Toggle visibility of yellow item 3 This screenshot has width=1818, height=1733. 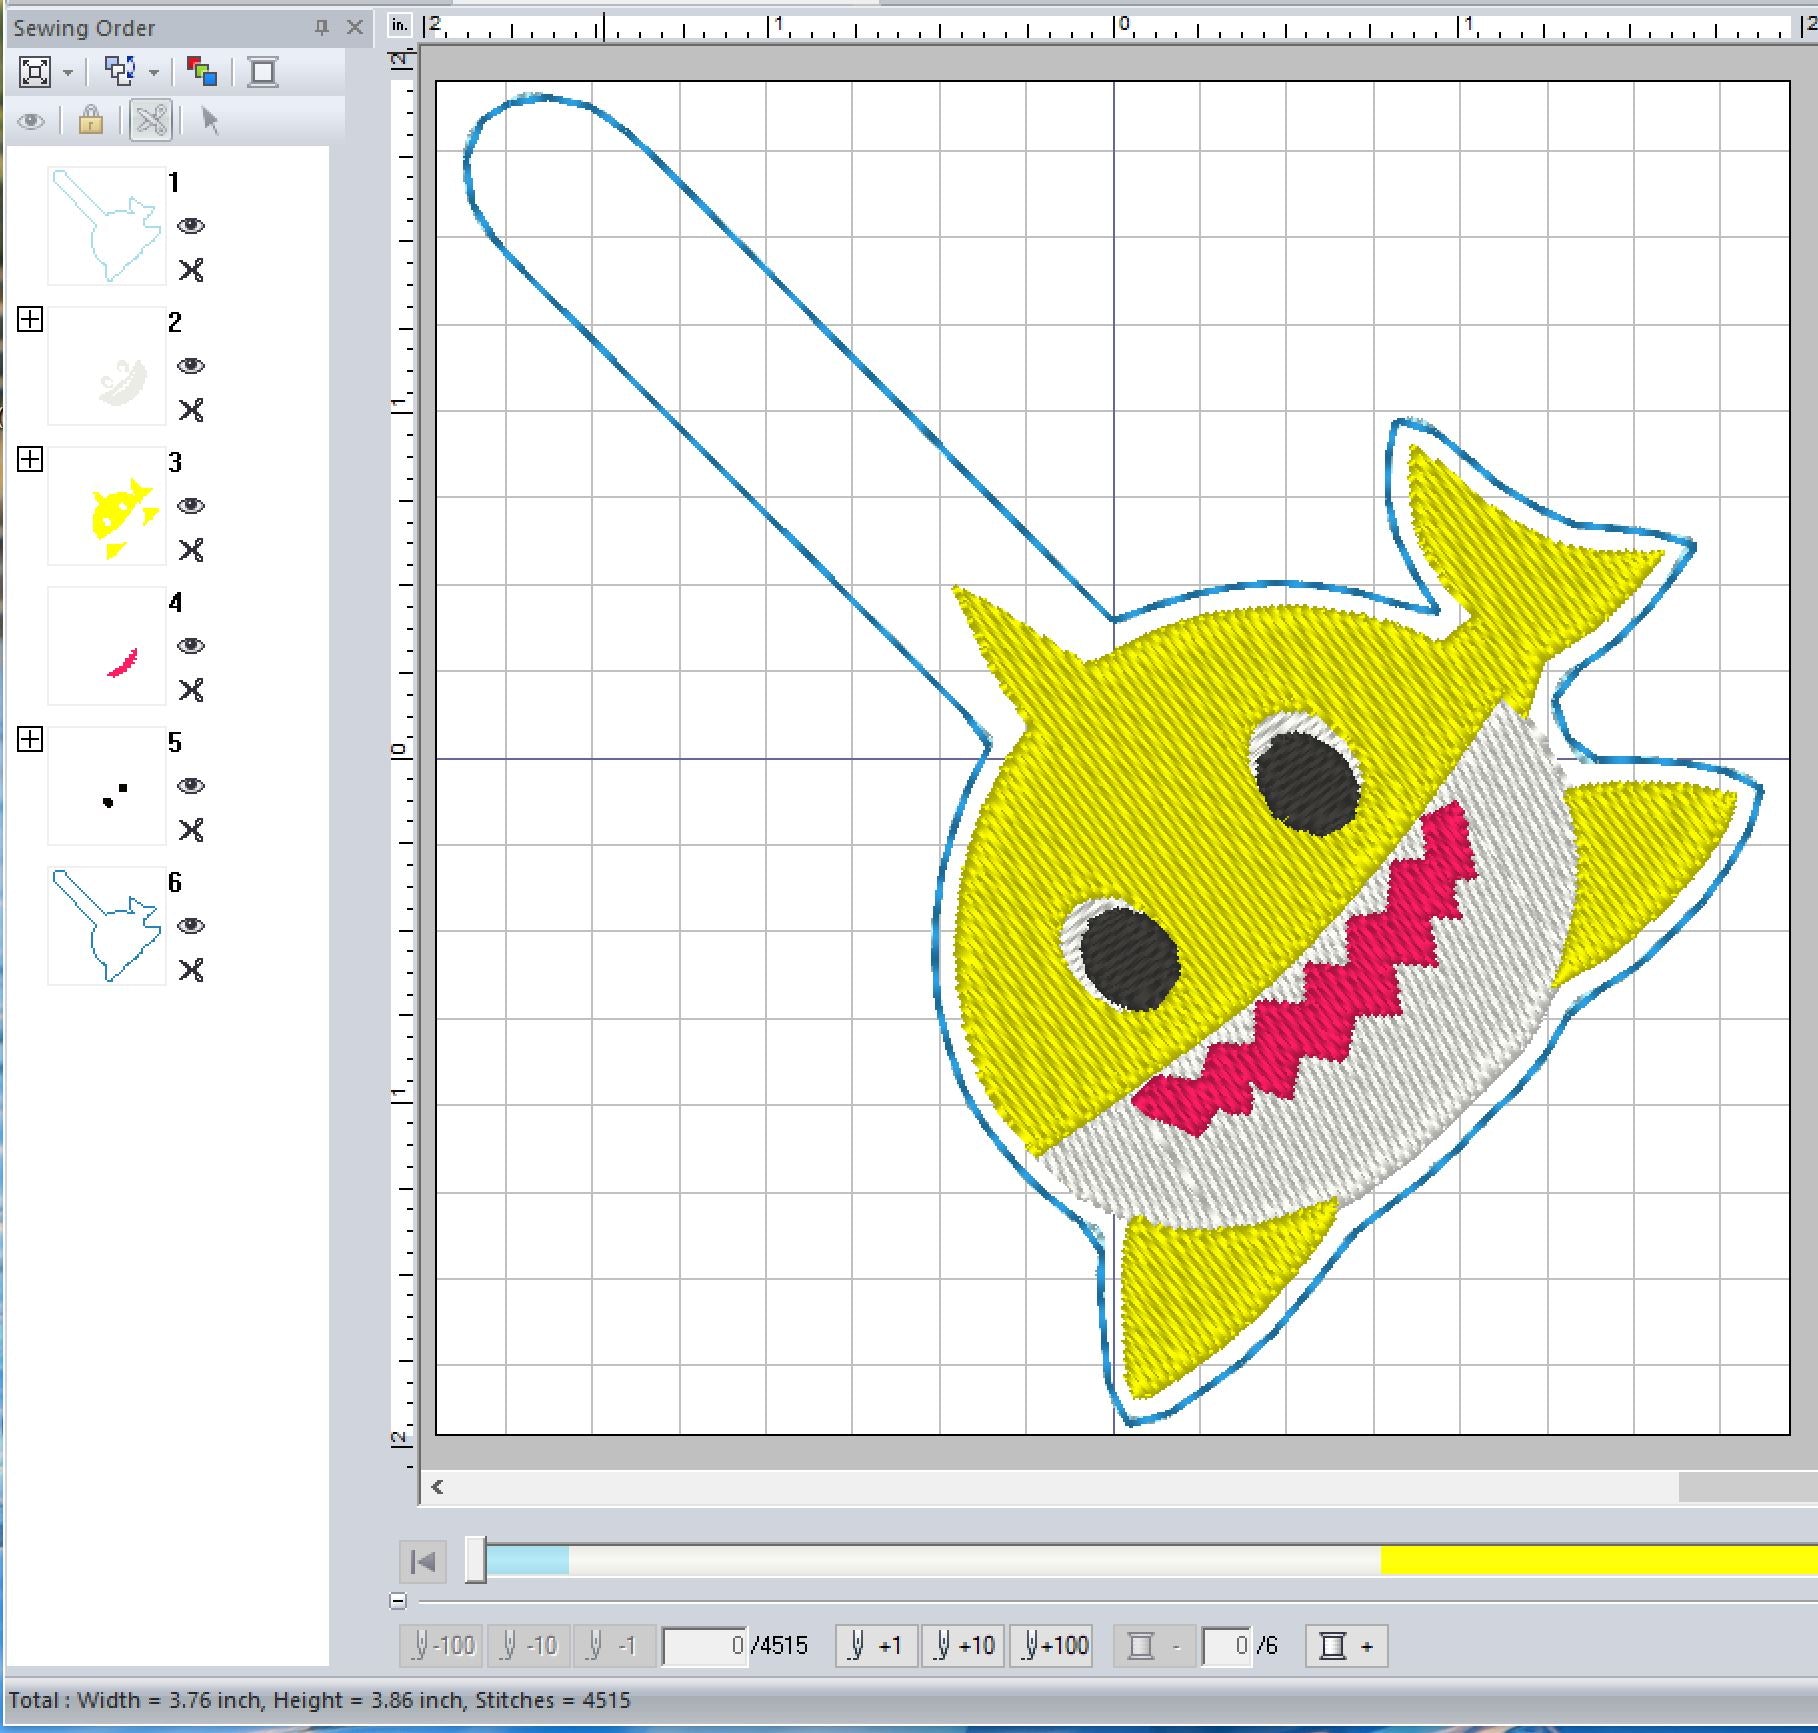pyautogui.click(x=191, y=506)
